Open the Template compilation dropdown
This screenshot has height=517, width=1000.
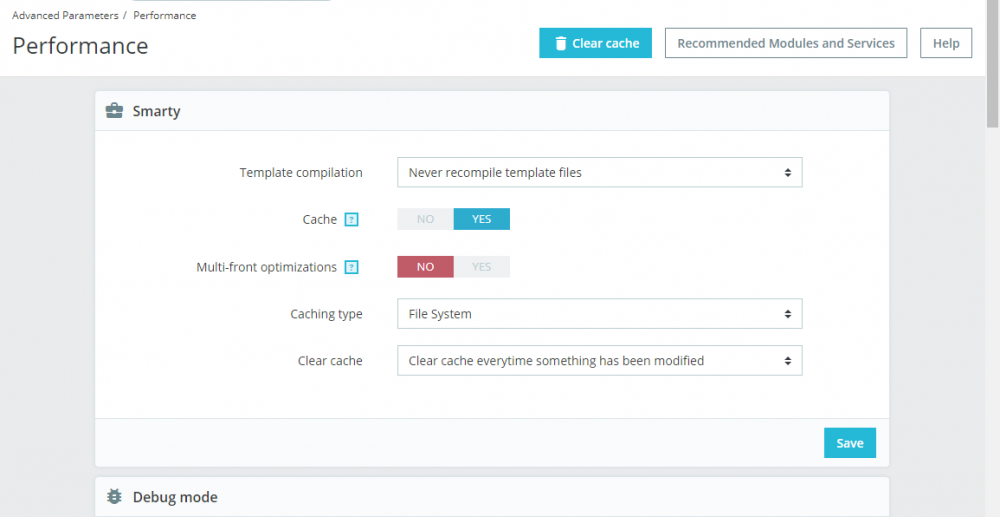599,172
